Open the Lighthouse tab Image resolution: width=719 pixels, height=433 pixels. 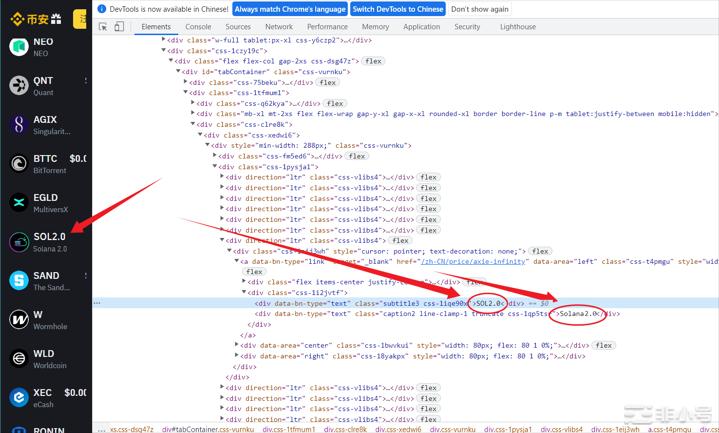point(518,27)
